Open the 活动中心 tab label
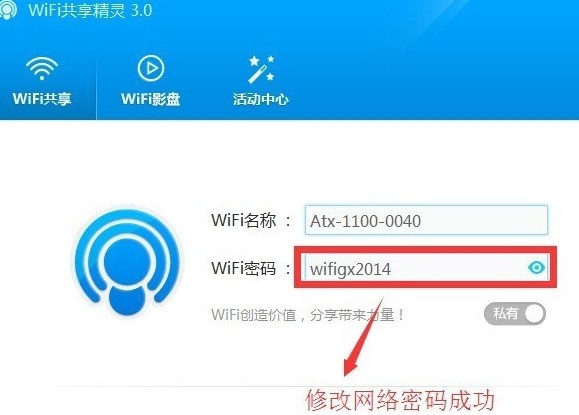 click(x=261, y=99)
